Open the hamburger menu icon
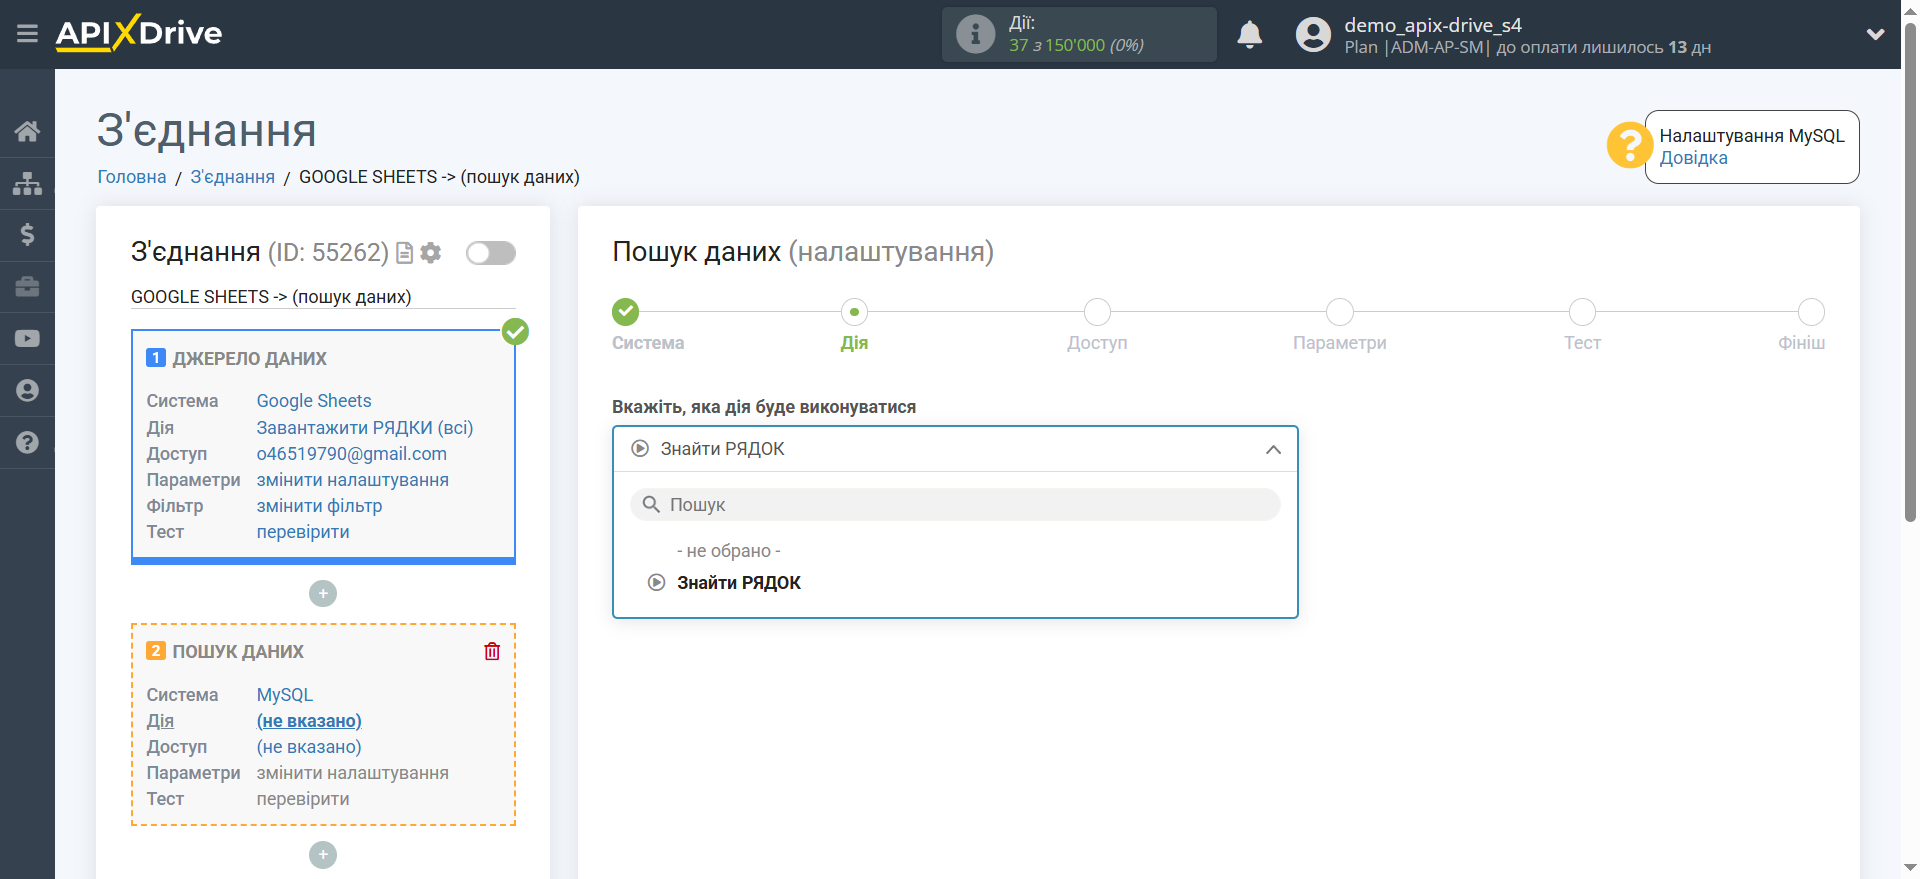 coord(27,34)
